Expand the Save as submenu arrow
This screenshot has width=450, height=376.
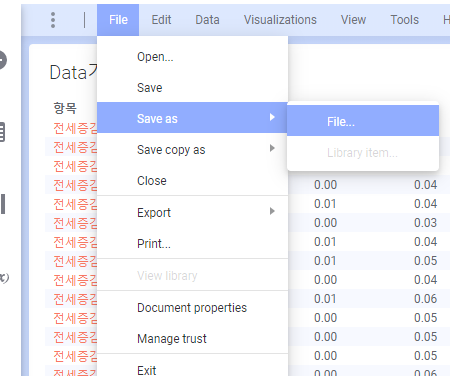tap(272, 117)
